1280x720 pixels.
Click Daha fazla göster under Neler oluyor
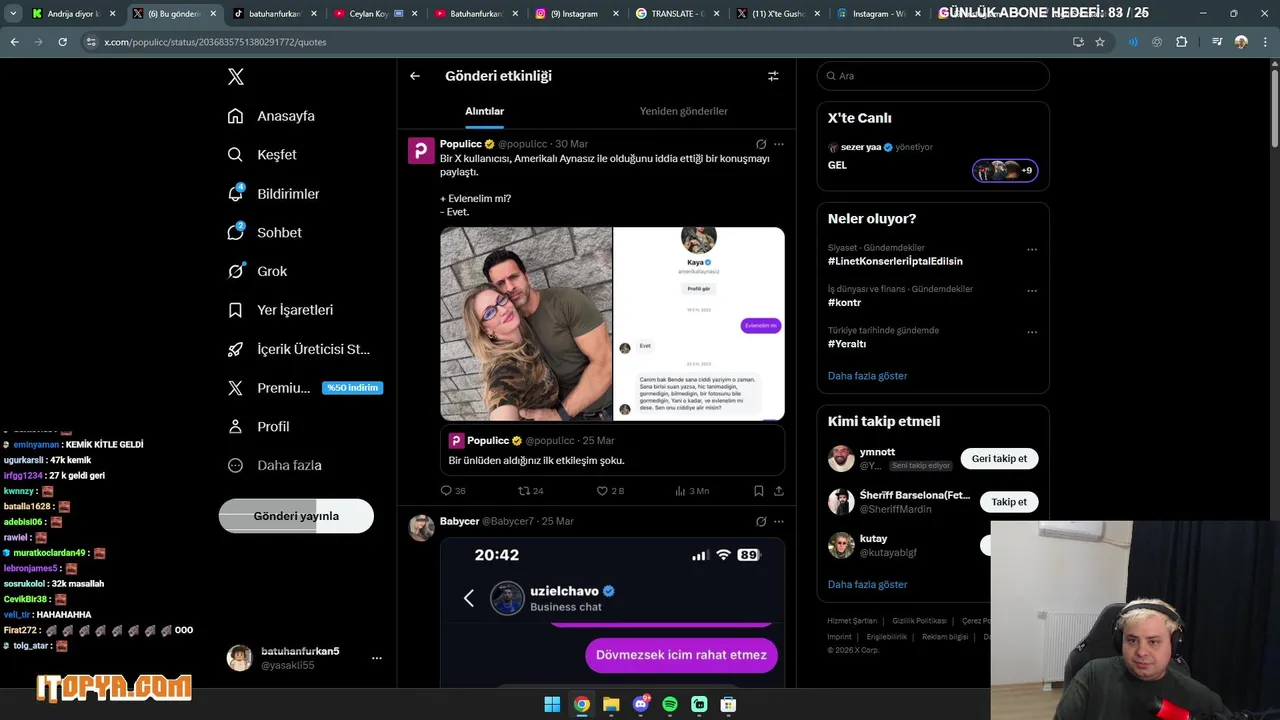[x=867, y=376]
